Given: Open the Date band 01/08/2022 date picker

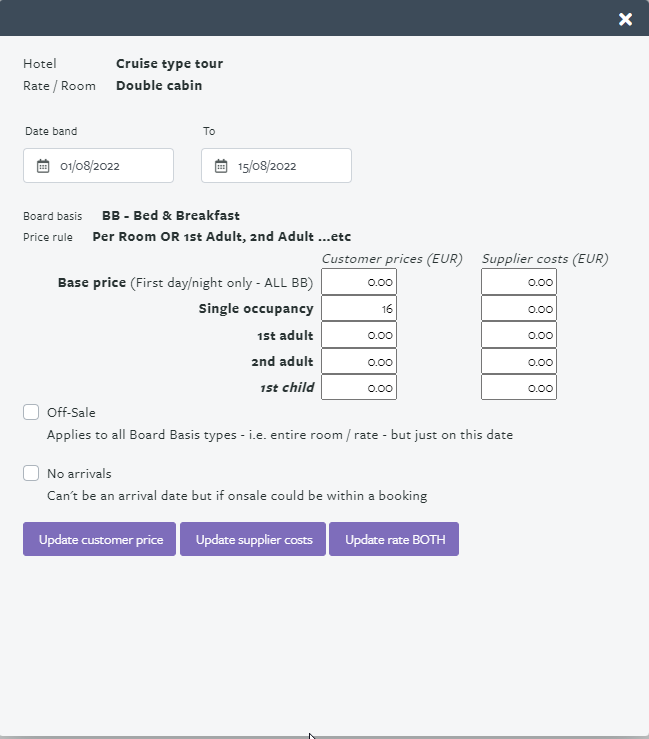Looking at the screenshot, I should click(99, 165).
